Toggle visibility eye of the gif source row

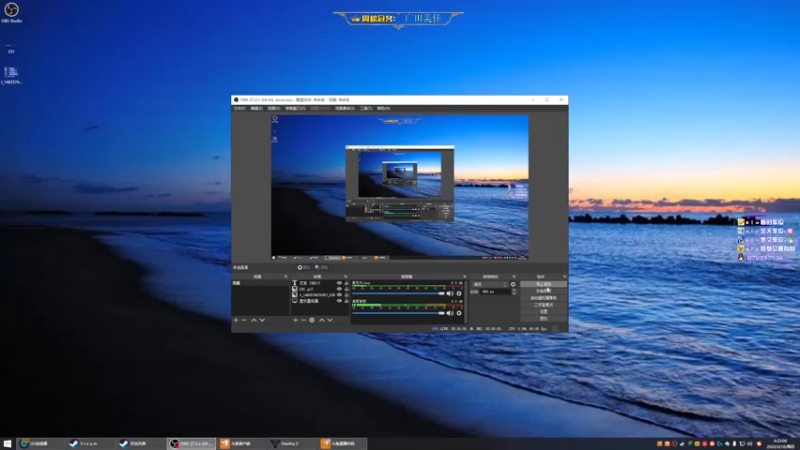point(339,289)
